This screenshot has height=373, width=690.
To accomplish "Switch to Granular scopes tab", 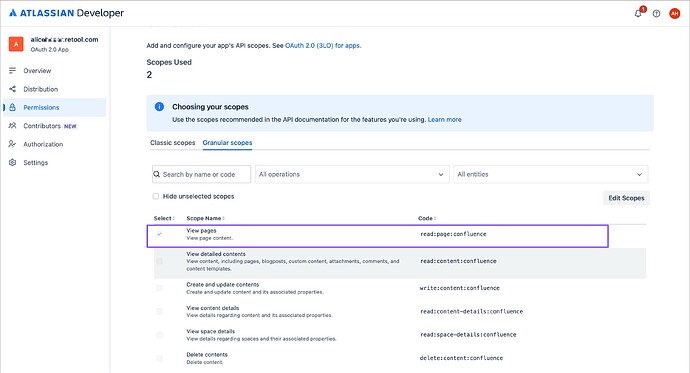I will [227, 143].
